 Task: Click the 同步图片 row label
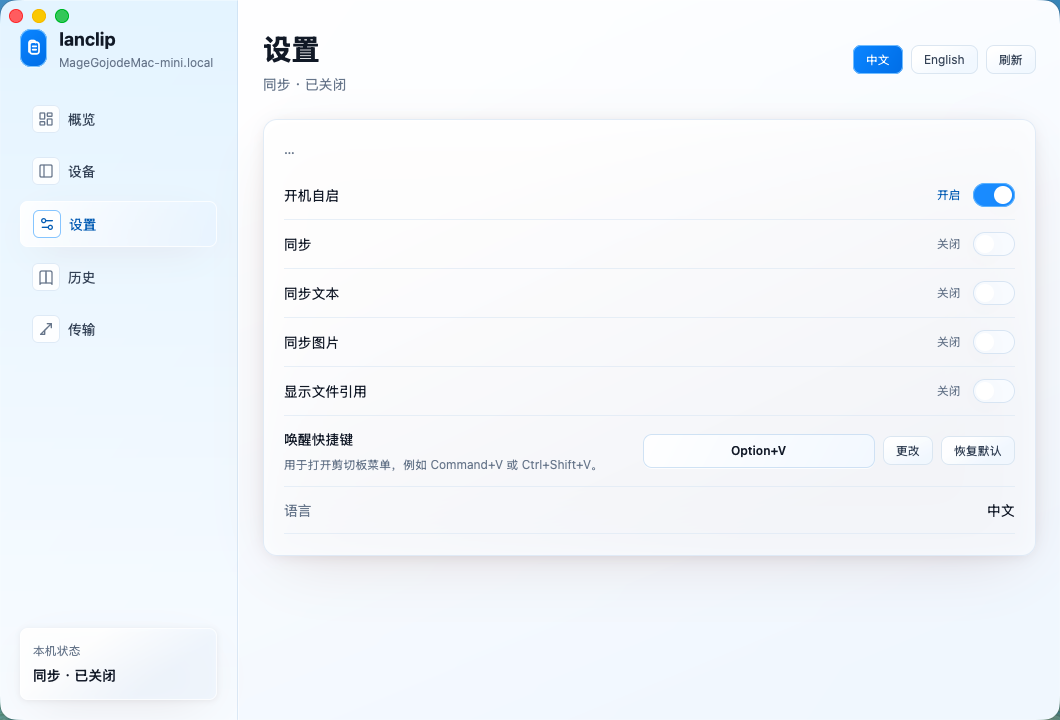[311, 343]
